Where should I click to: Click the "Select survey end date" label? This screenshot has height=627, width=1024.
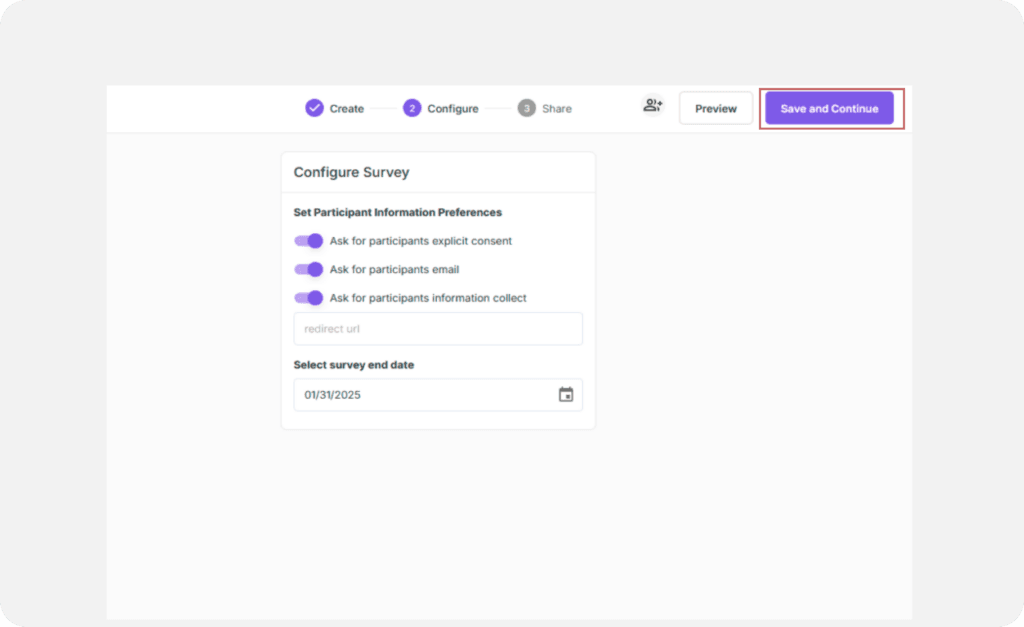tap(354, 365)
